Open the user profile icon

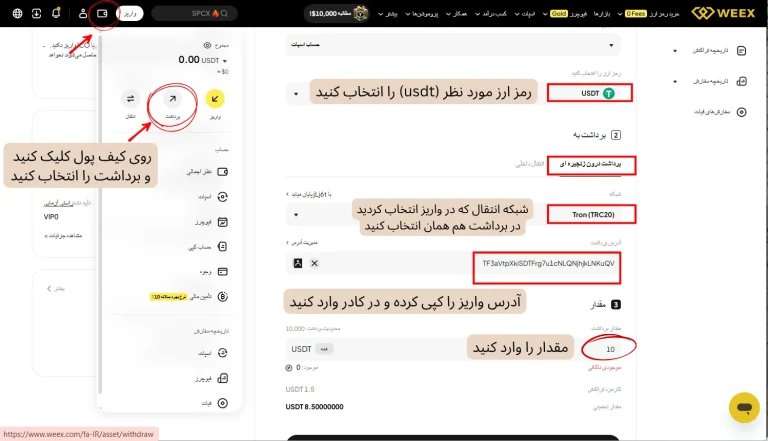83,14
